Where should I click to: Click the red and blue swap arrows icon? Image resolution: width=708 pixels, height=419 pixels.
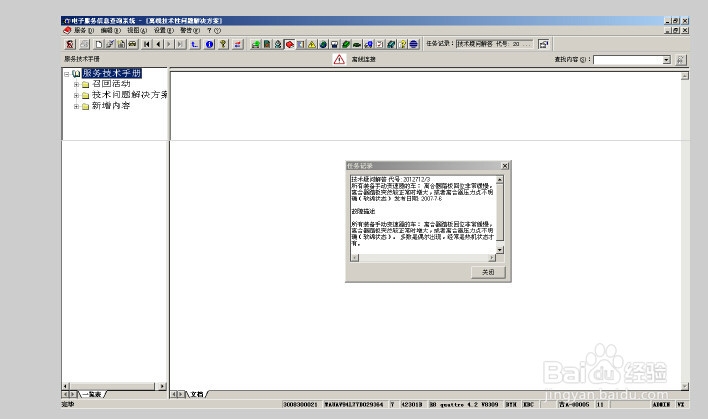[x=238, y=44]
